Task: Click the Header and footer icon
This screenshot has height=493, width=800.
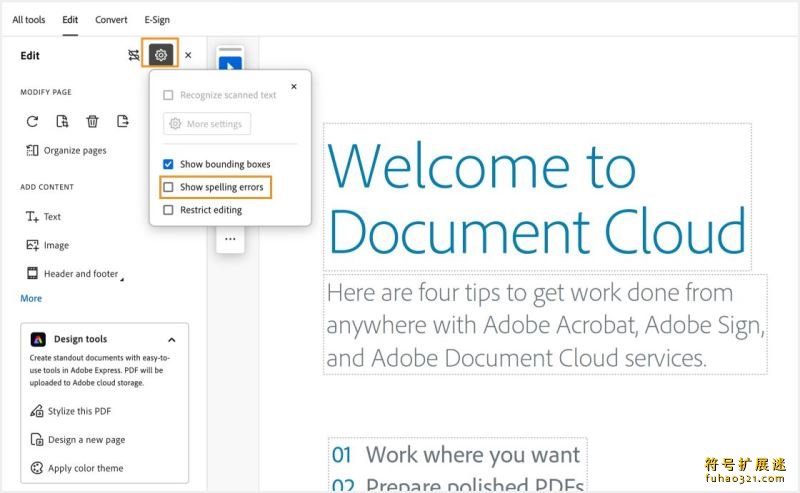Action: [32, 274]
